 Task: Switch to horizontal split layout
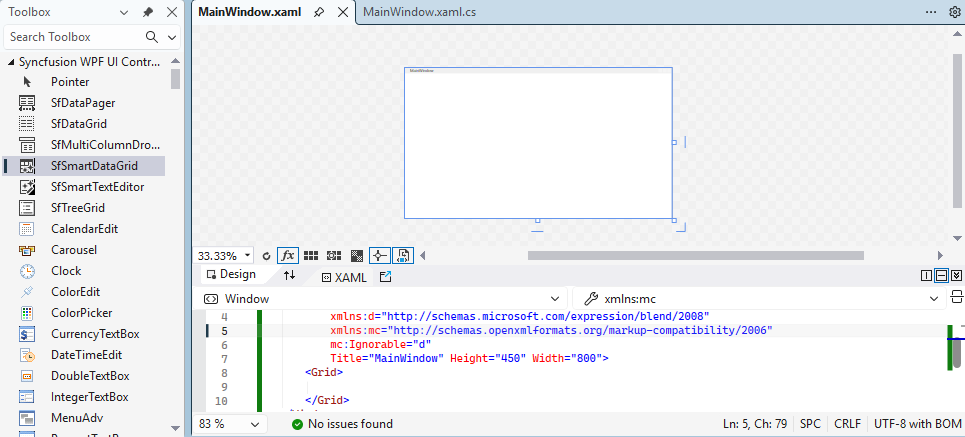[x=941, y=276]
